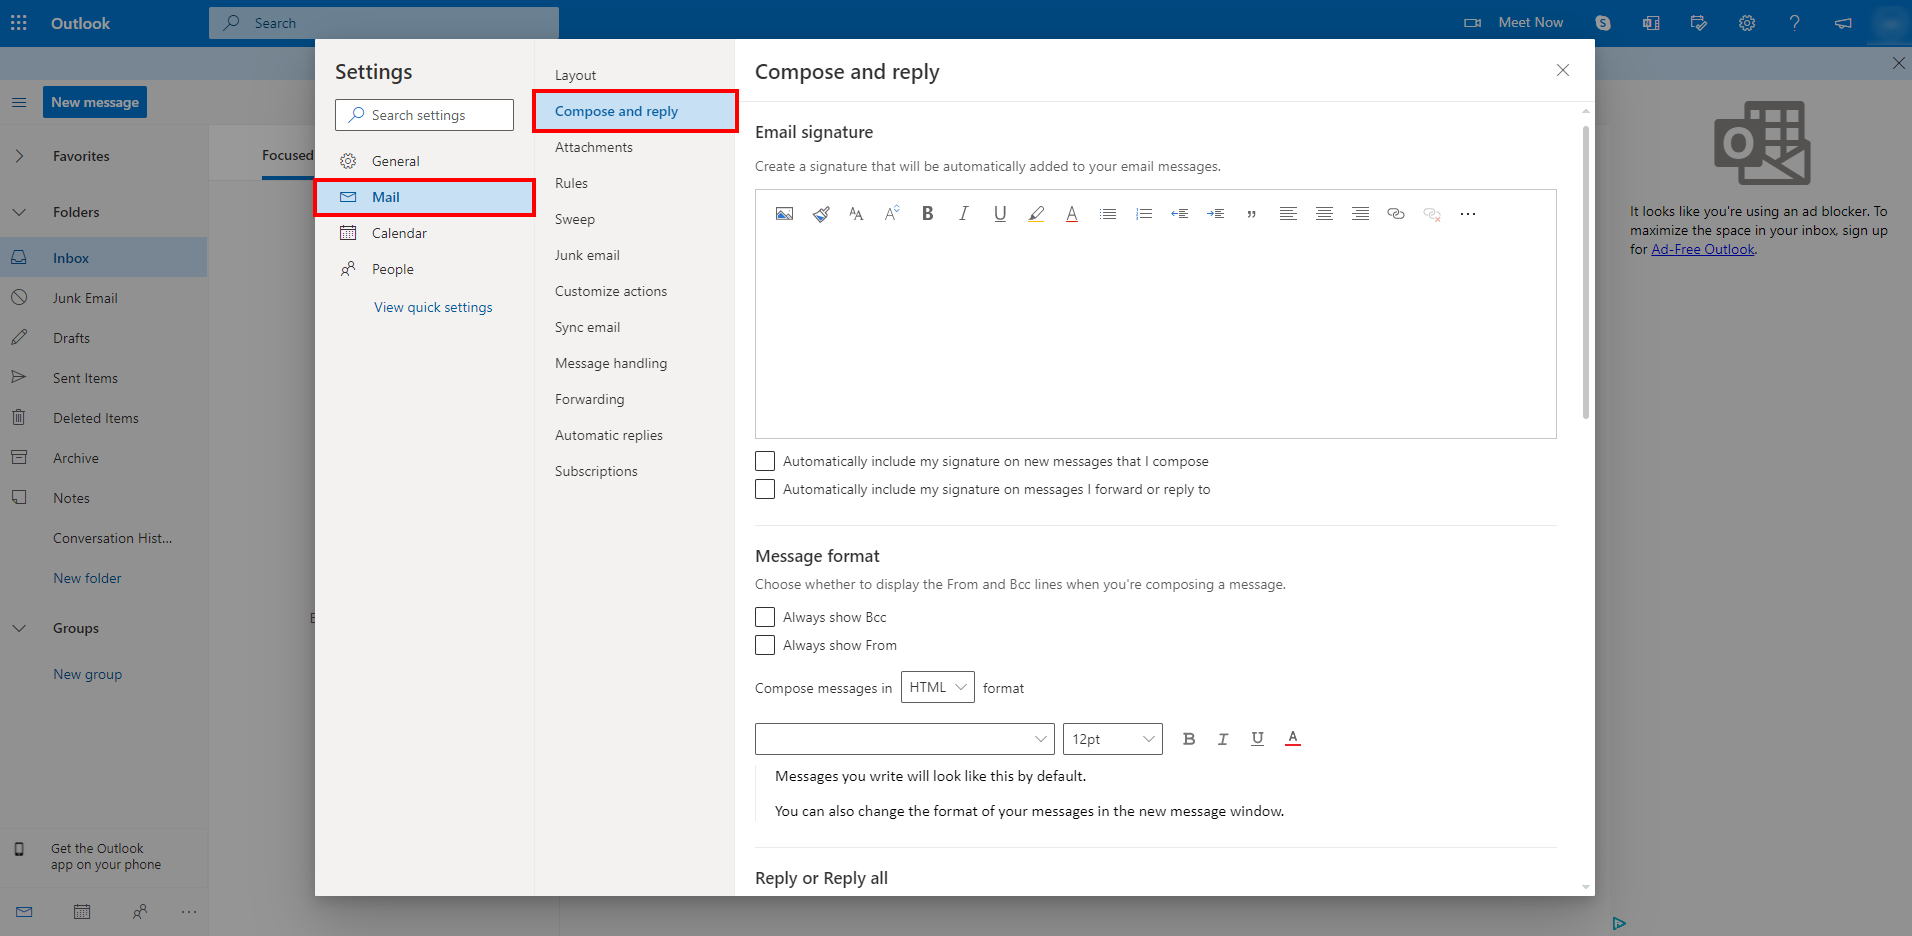Switch to People icon in bottom bar
The width and height of the screenshot is (1912, 936).
pos(140,911)
